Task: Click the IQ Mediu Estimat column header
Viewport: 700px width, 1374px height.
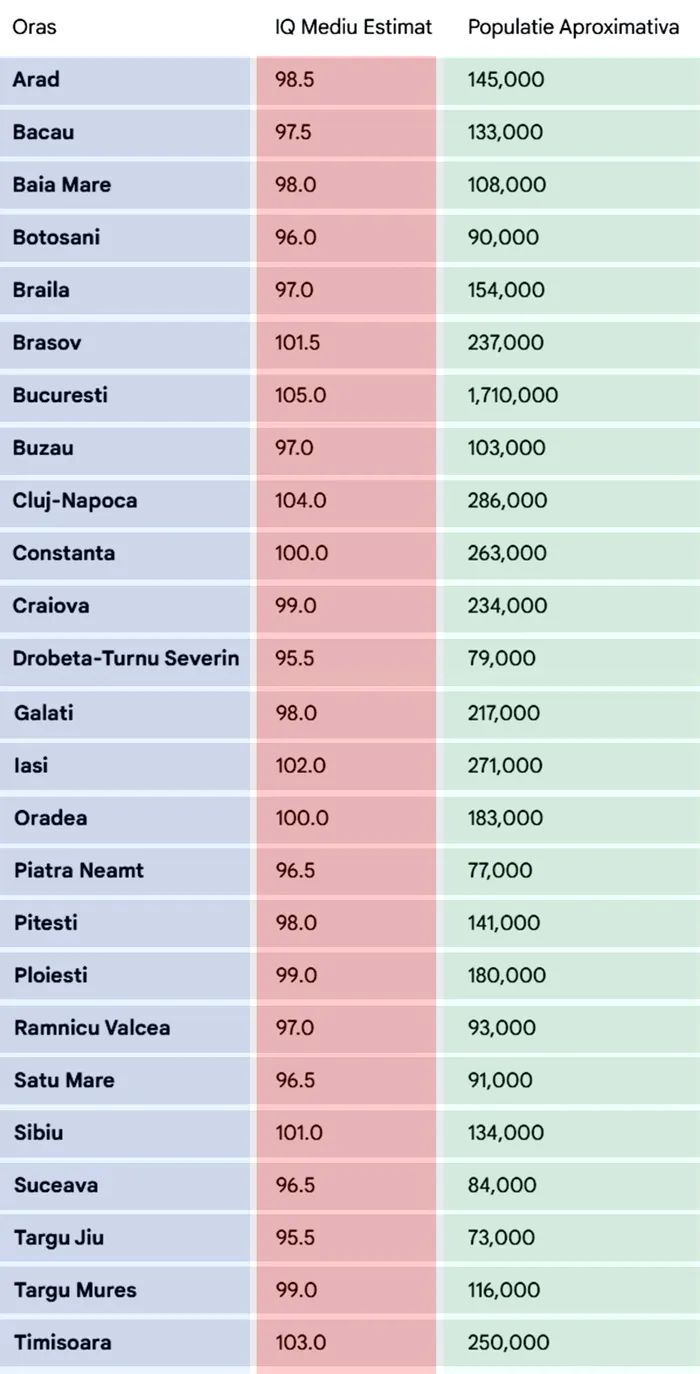Action: click(354, 27)
